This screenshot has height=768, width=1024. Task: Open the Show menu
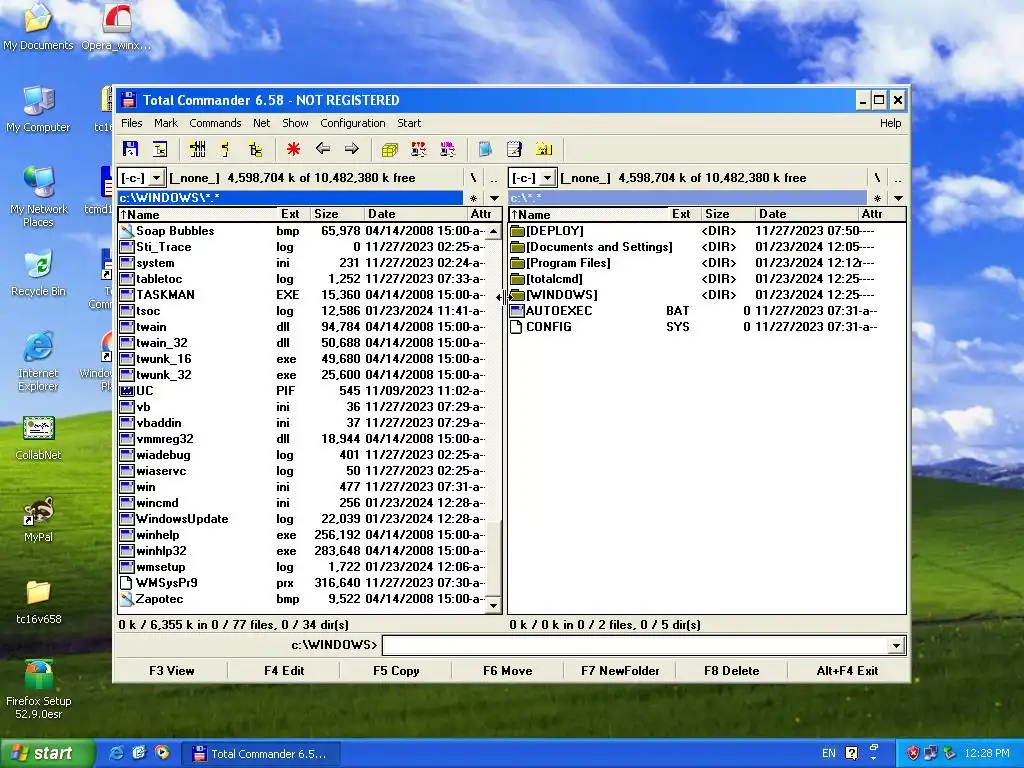pyautogui.click(x=295, y=123)
